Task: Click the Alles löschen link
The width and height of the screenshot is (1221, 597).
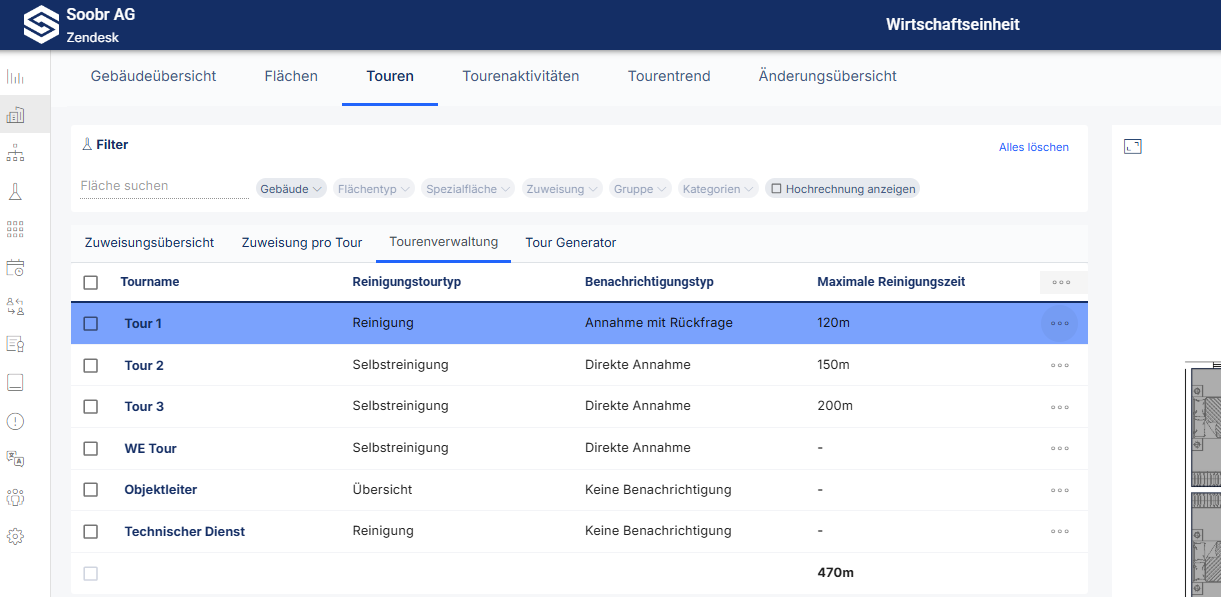Action: click(x=1033, y=147)
